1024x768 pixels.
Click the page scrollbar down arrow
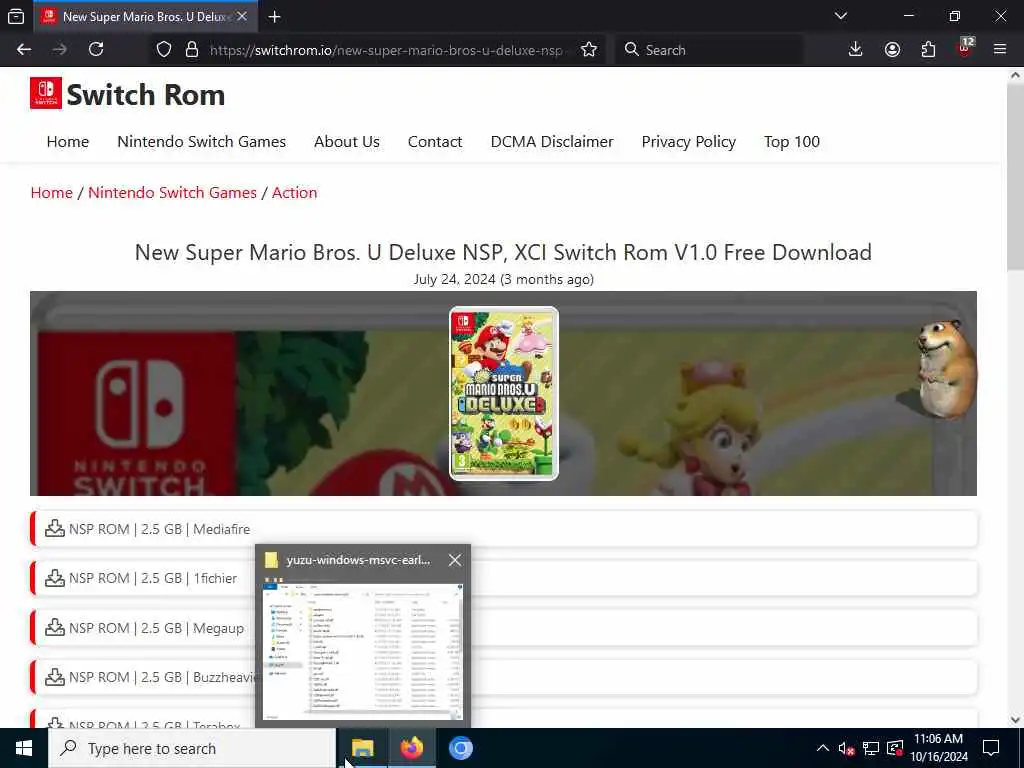point(1015,720)
